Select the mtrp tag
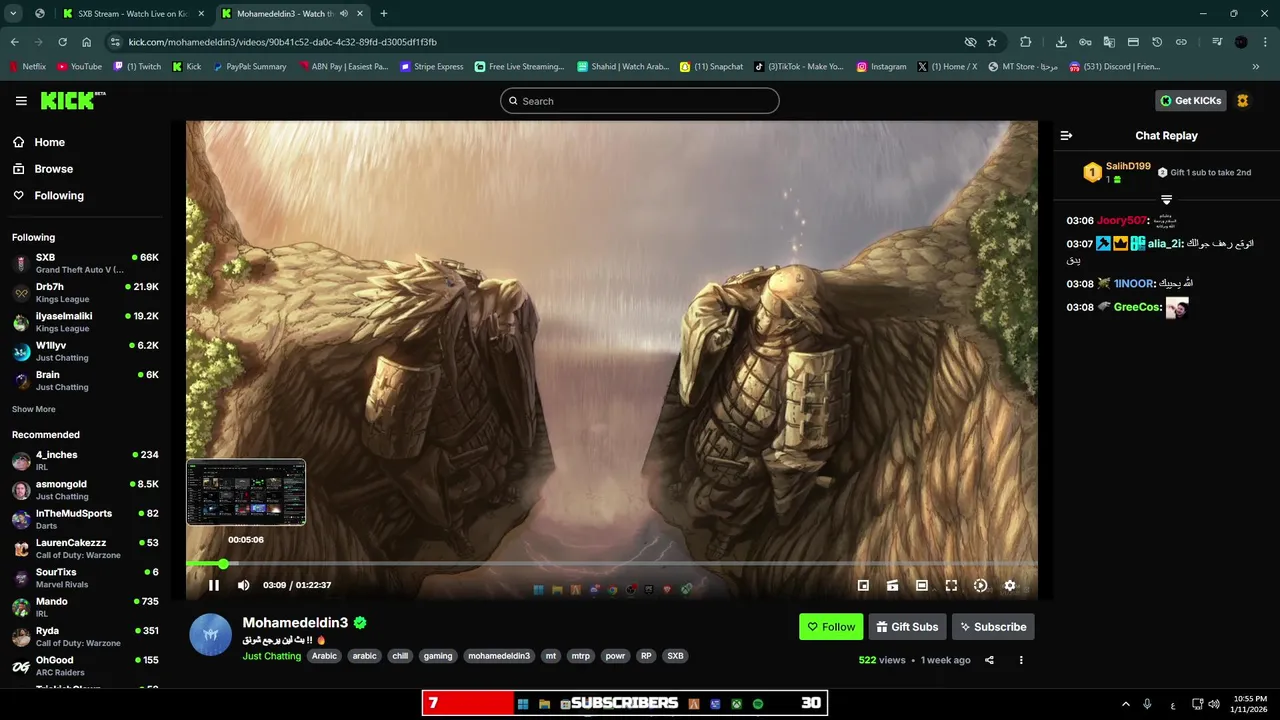Screen dimensions: 1280x720 580,656
